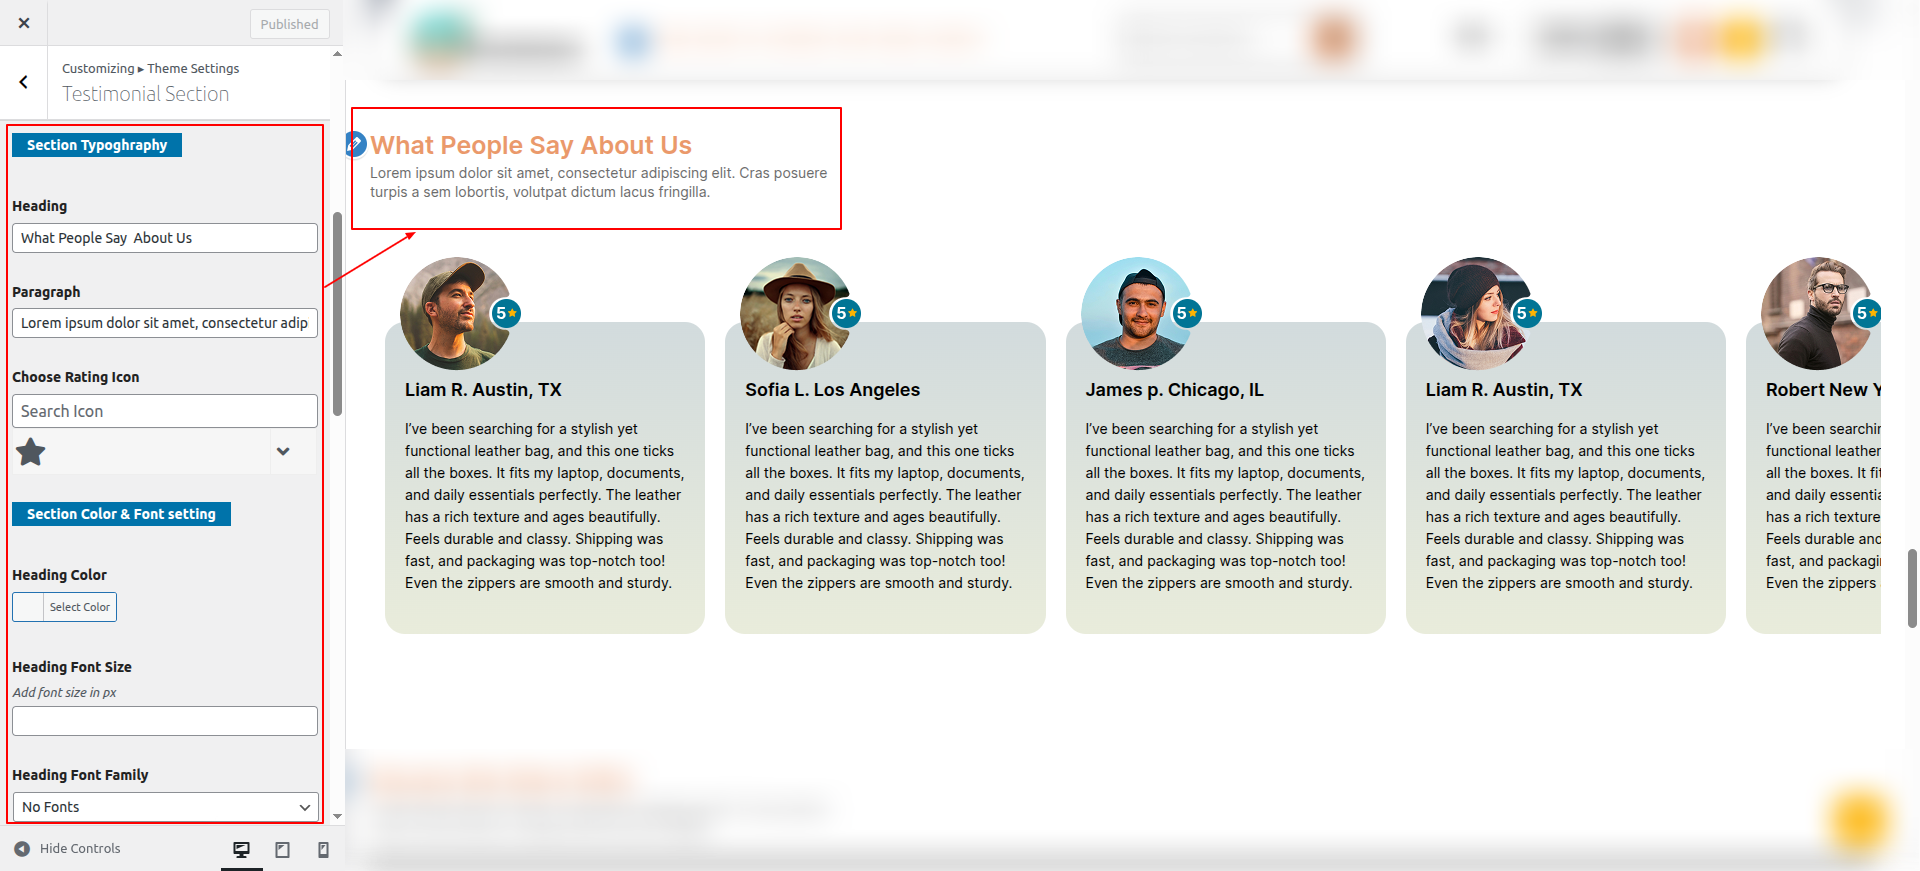1920x871 pixels.
Task: Open the Heading Font Family dropdown
Action: (x=165, y=807)
